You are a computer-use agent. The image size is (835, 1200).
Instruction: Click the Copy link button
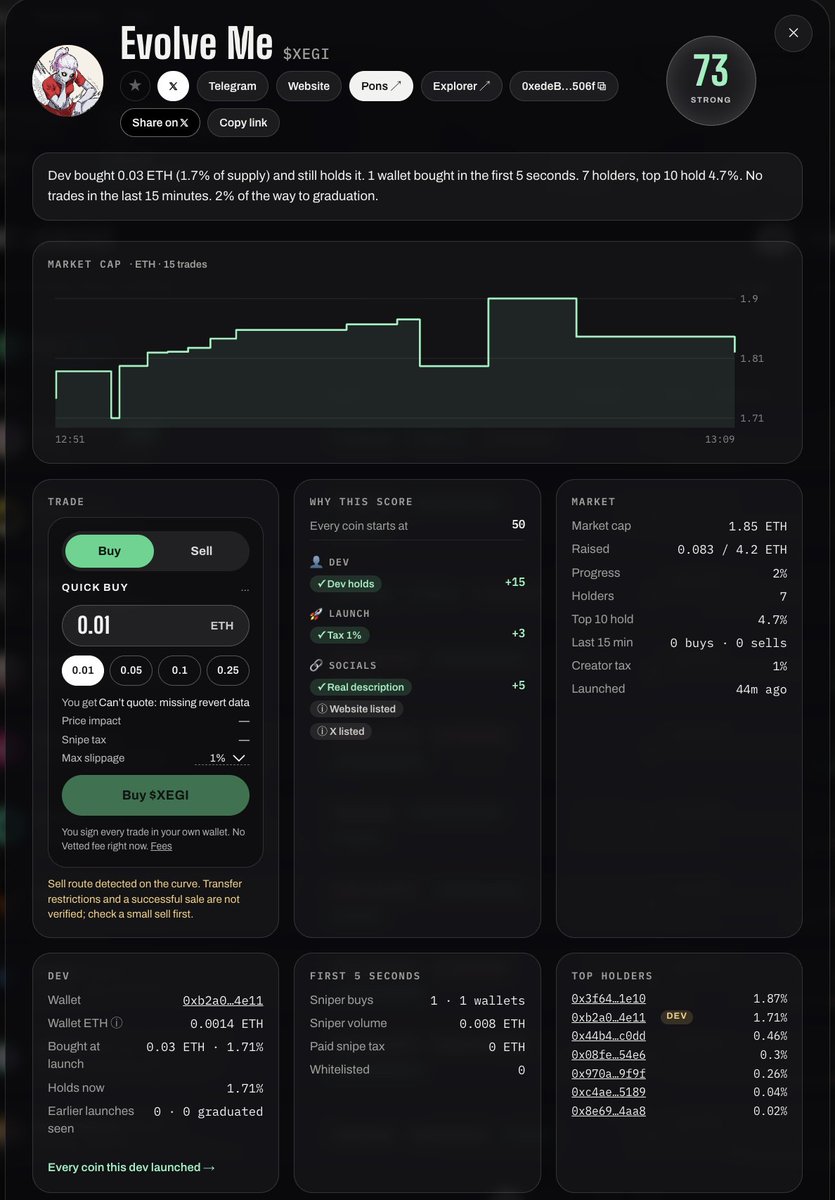click(244, 122)
